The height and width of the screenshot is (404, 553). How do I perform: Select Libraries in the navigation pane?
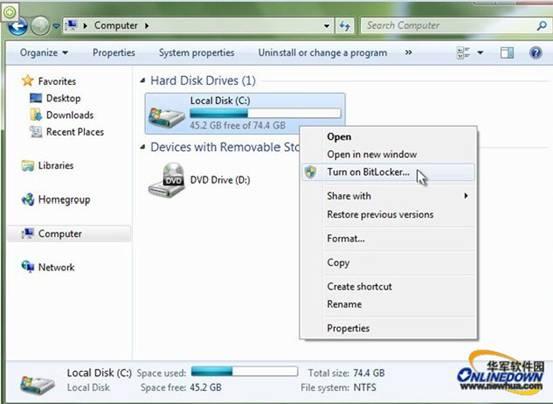(56, 166)
